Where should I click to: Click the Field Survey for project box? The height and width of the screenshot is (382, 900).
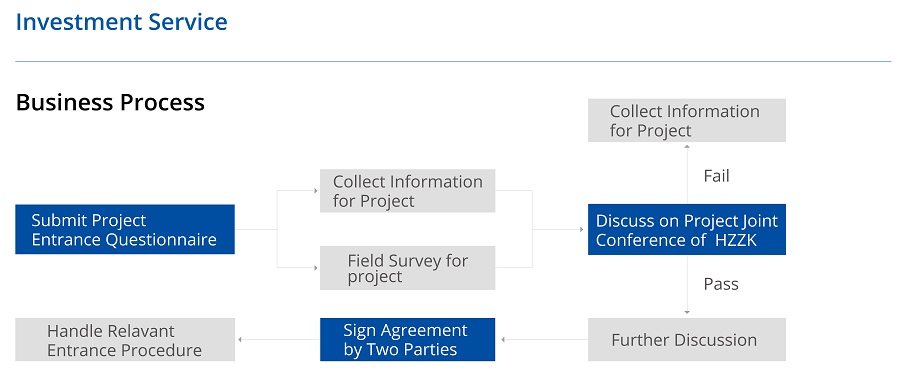tap(408, 268)
